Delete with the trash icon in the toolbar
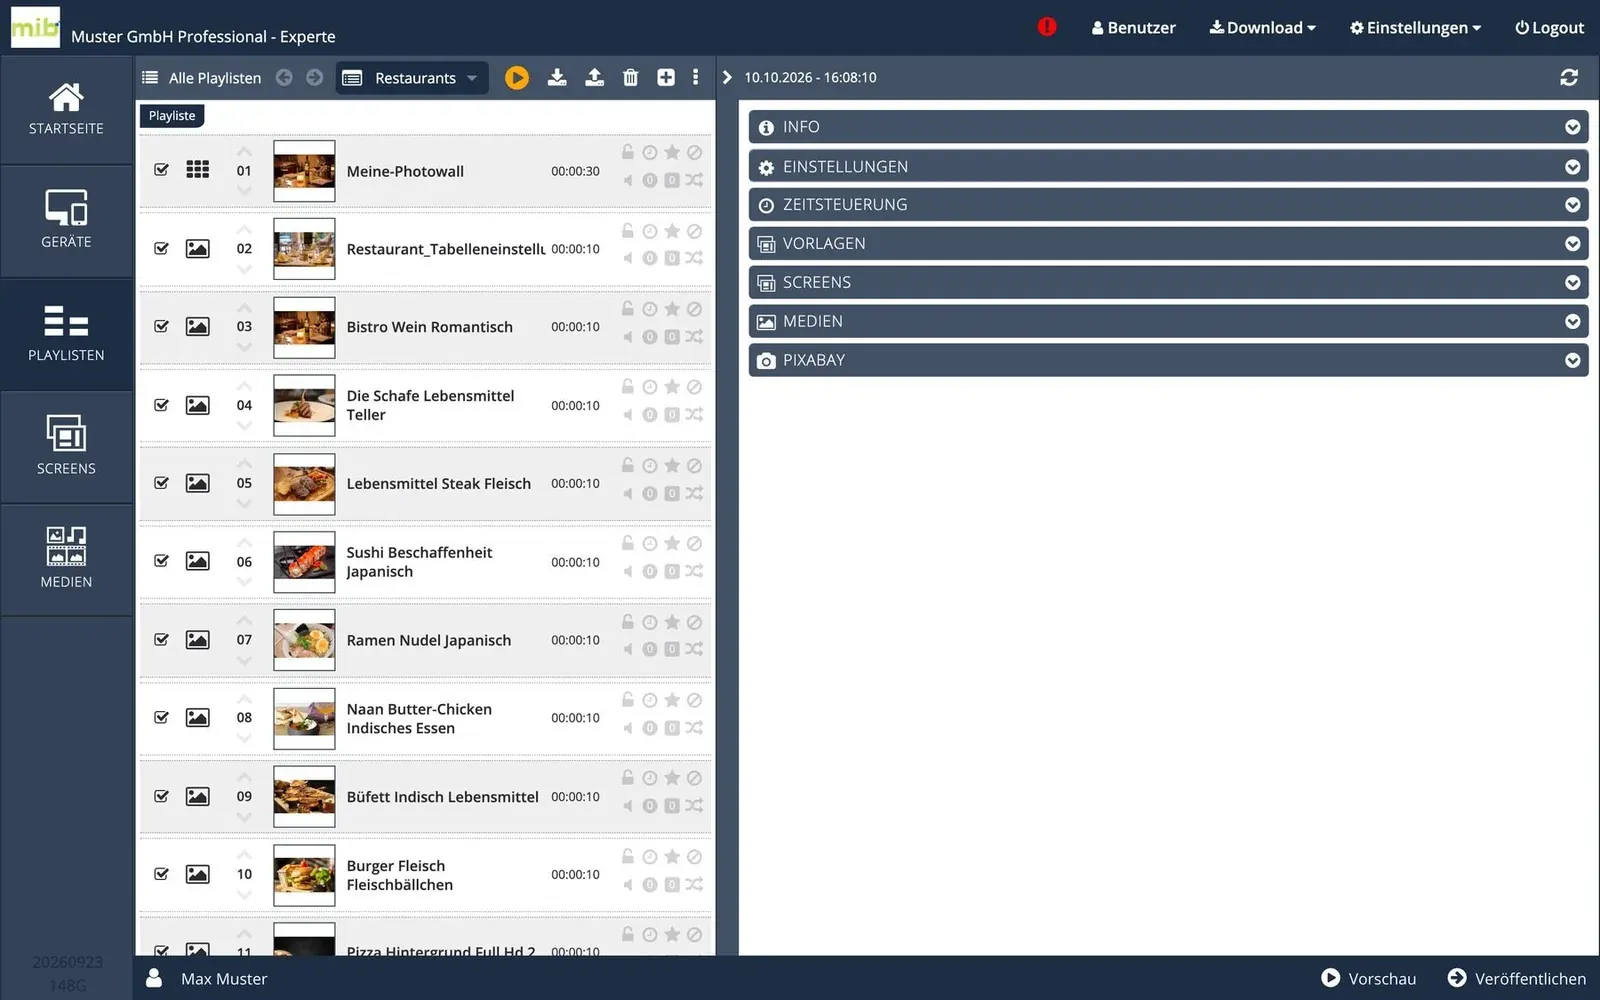The image size is (1600, 1000). [630, 78]
